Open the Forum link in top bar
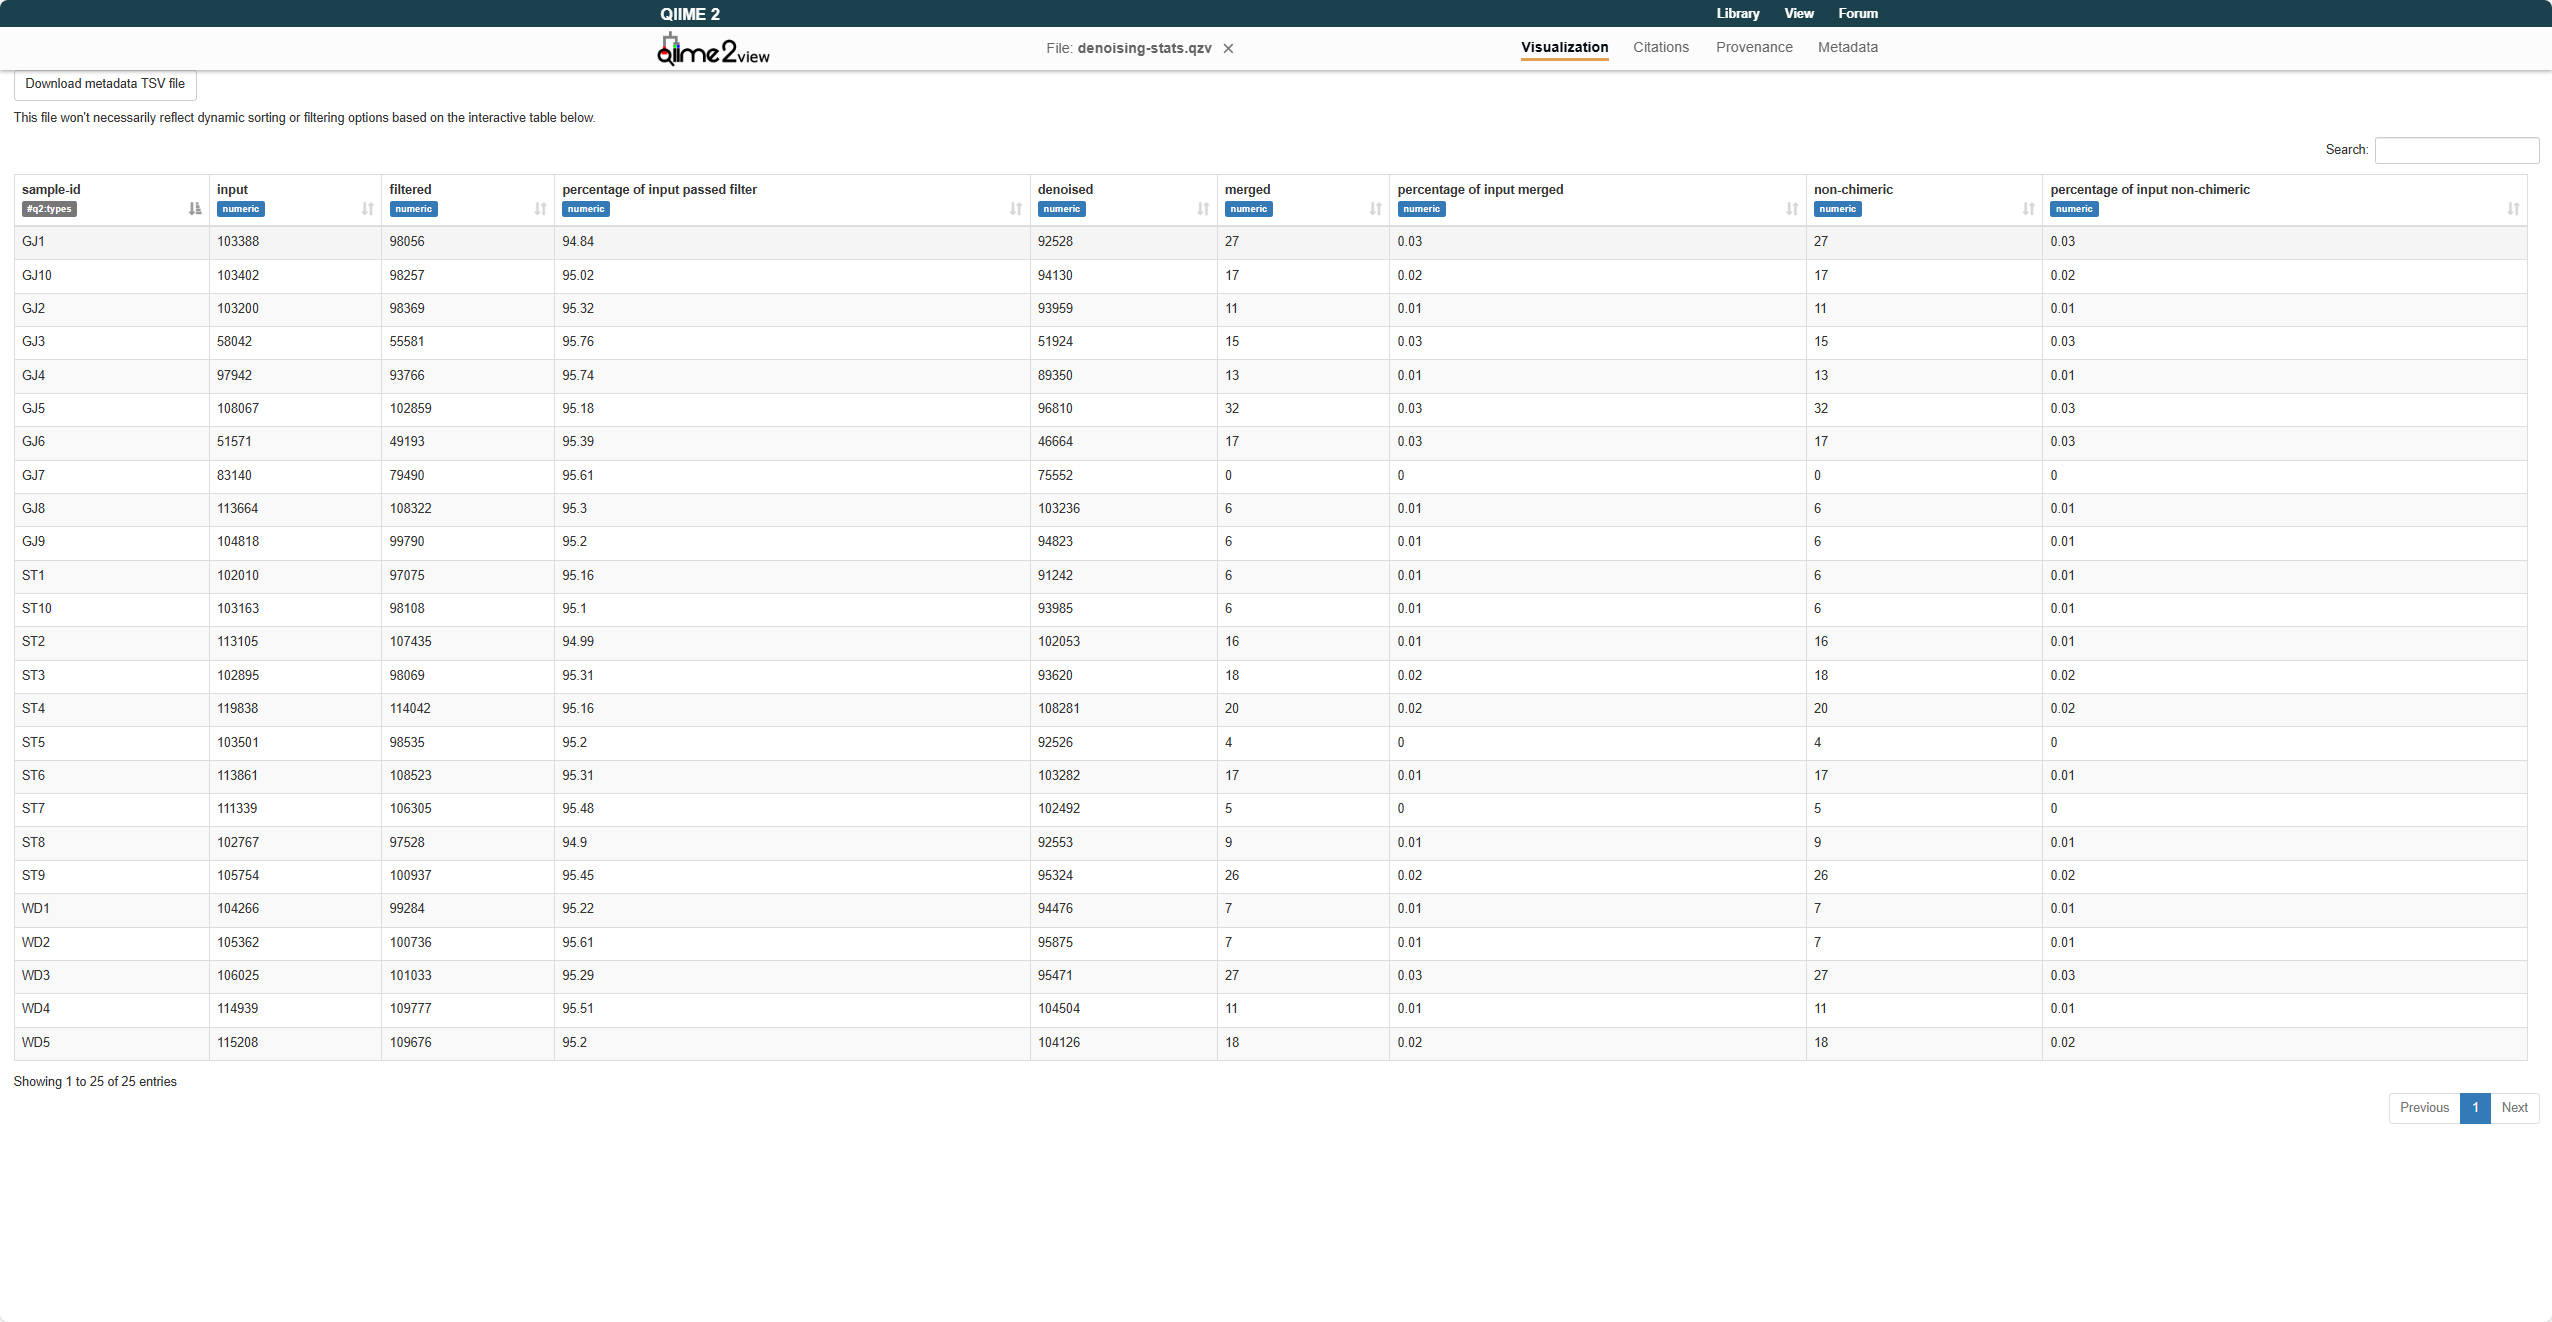 pos(1857,13)
